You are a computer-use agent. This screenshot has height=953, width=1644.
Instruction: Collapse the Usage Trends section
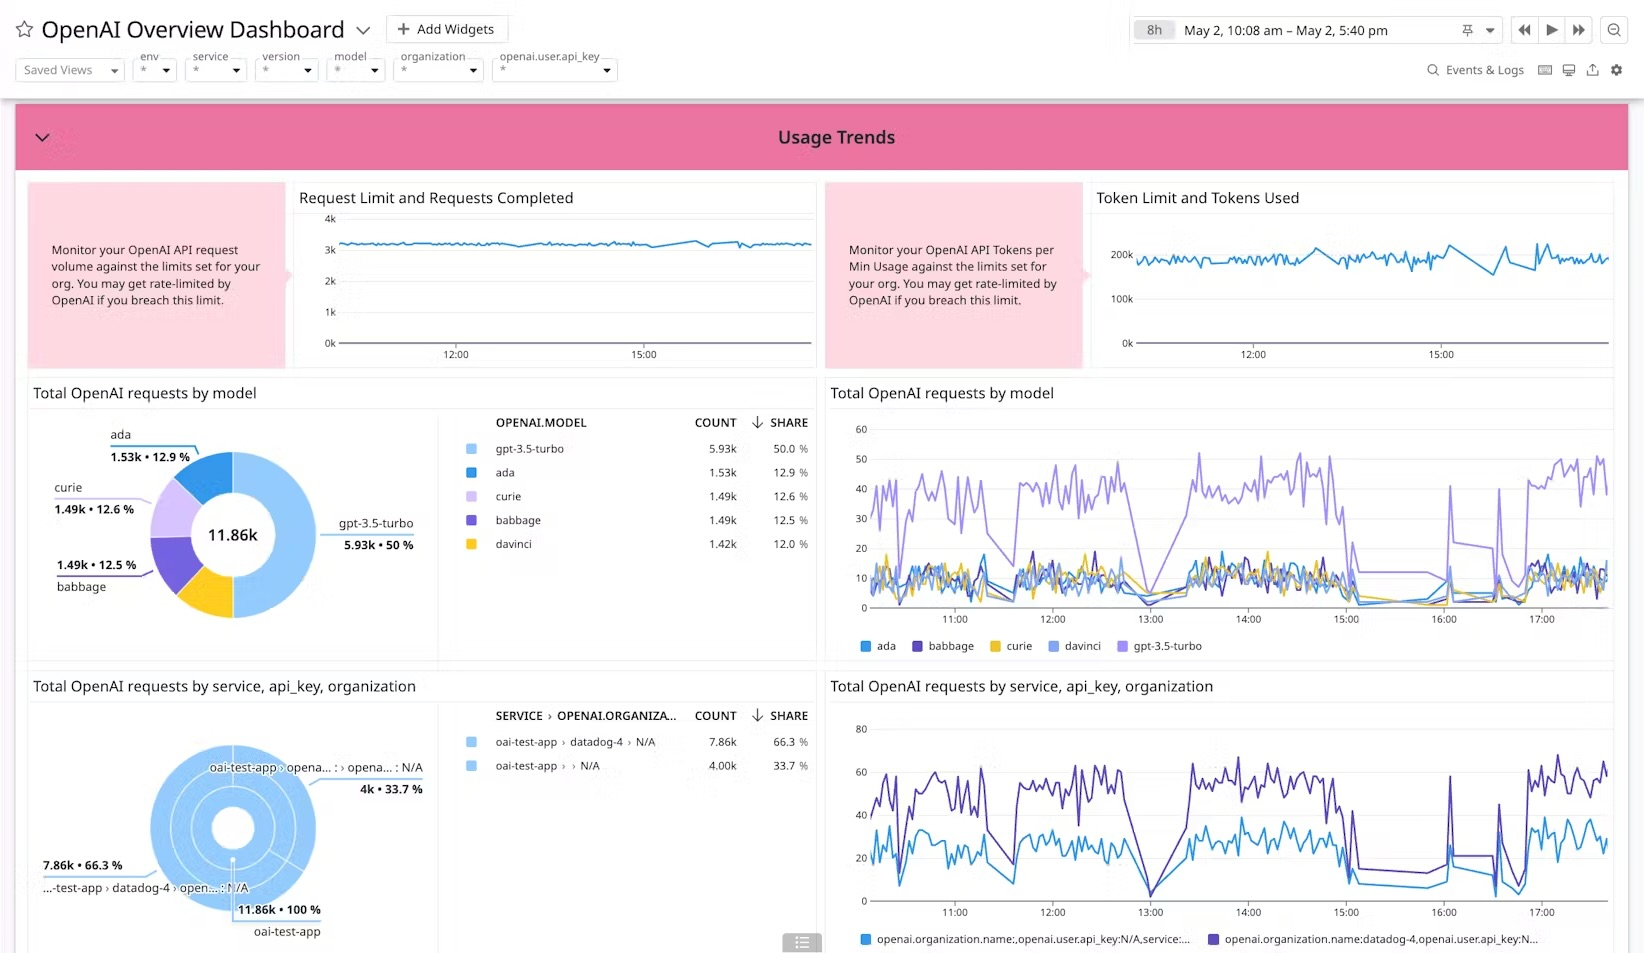(x=42, y=137)
